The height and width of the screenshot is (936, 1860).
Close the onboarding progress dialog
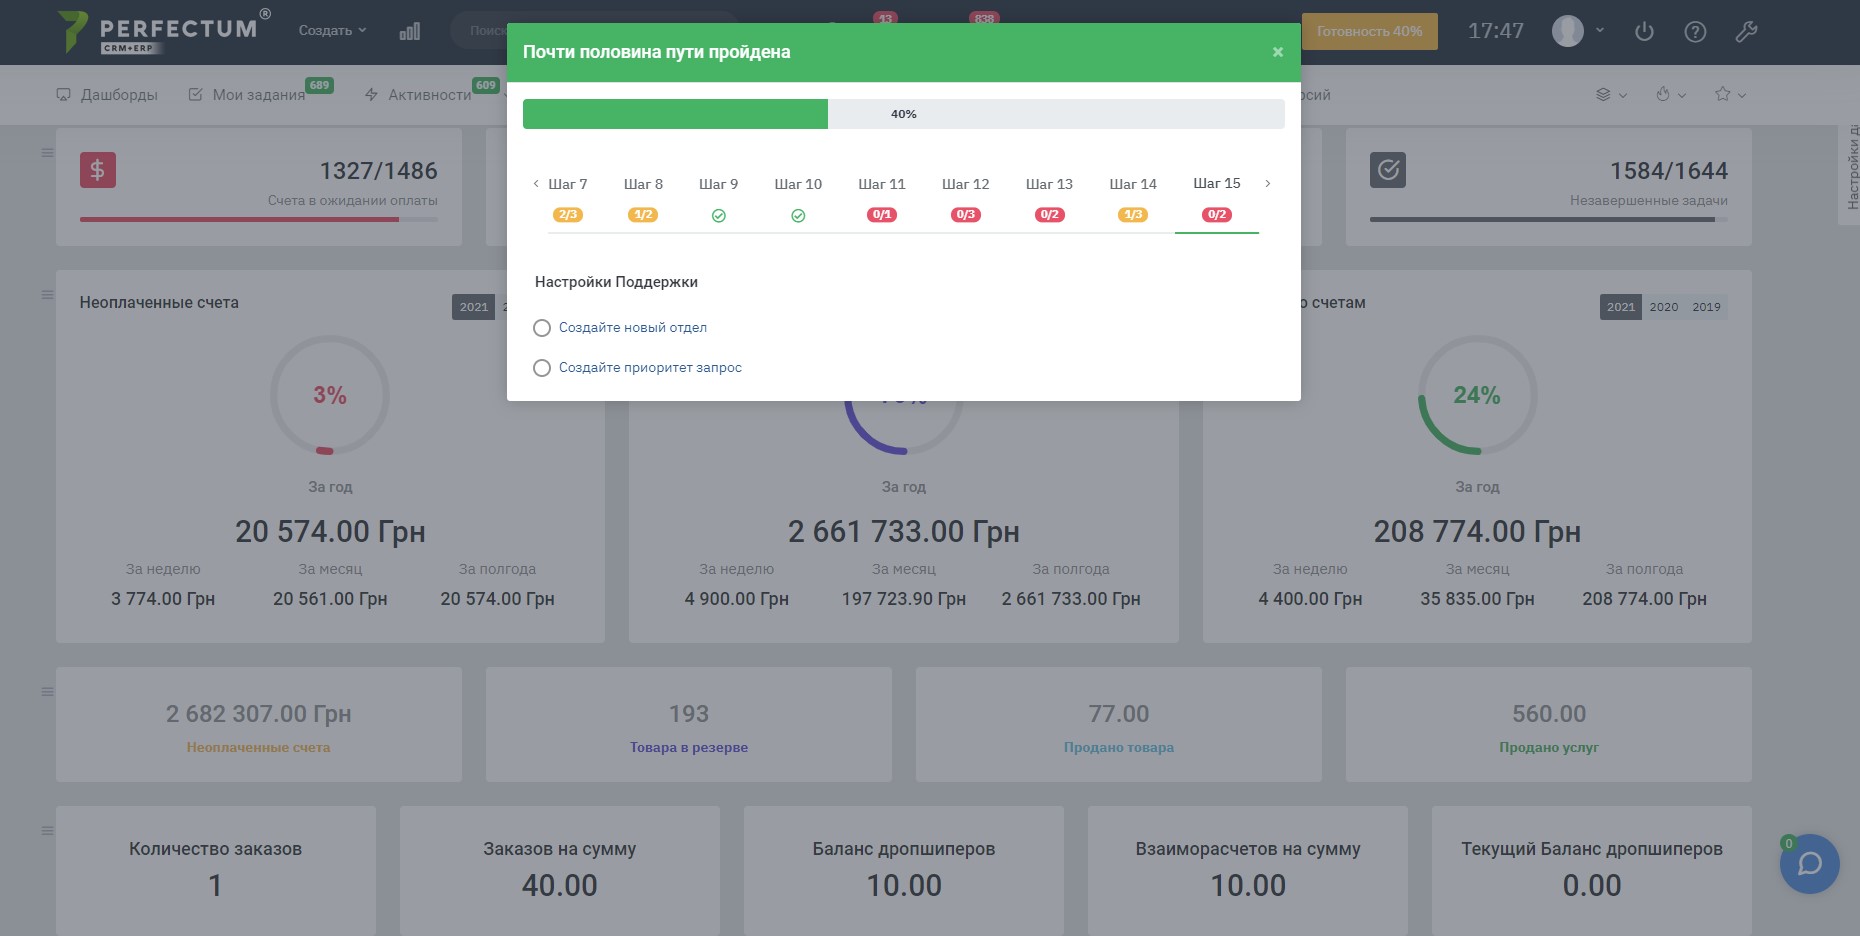1277,52
